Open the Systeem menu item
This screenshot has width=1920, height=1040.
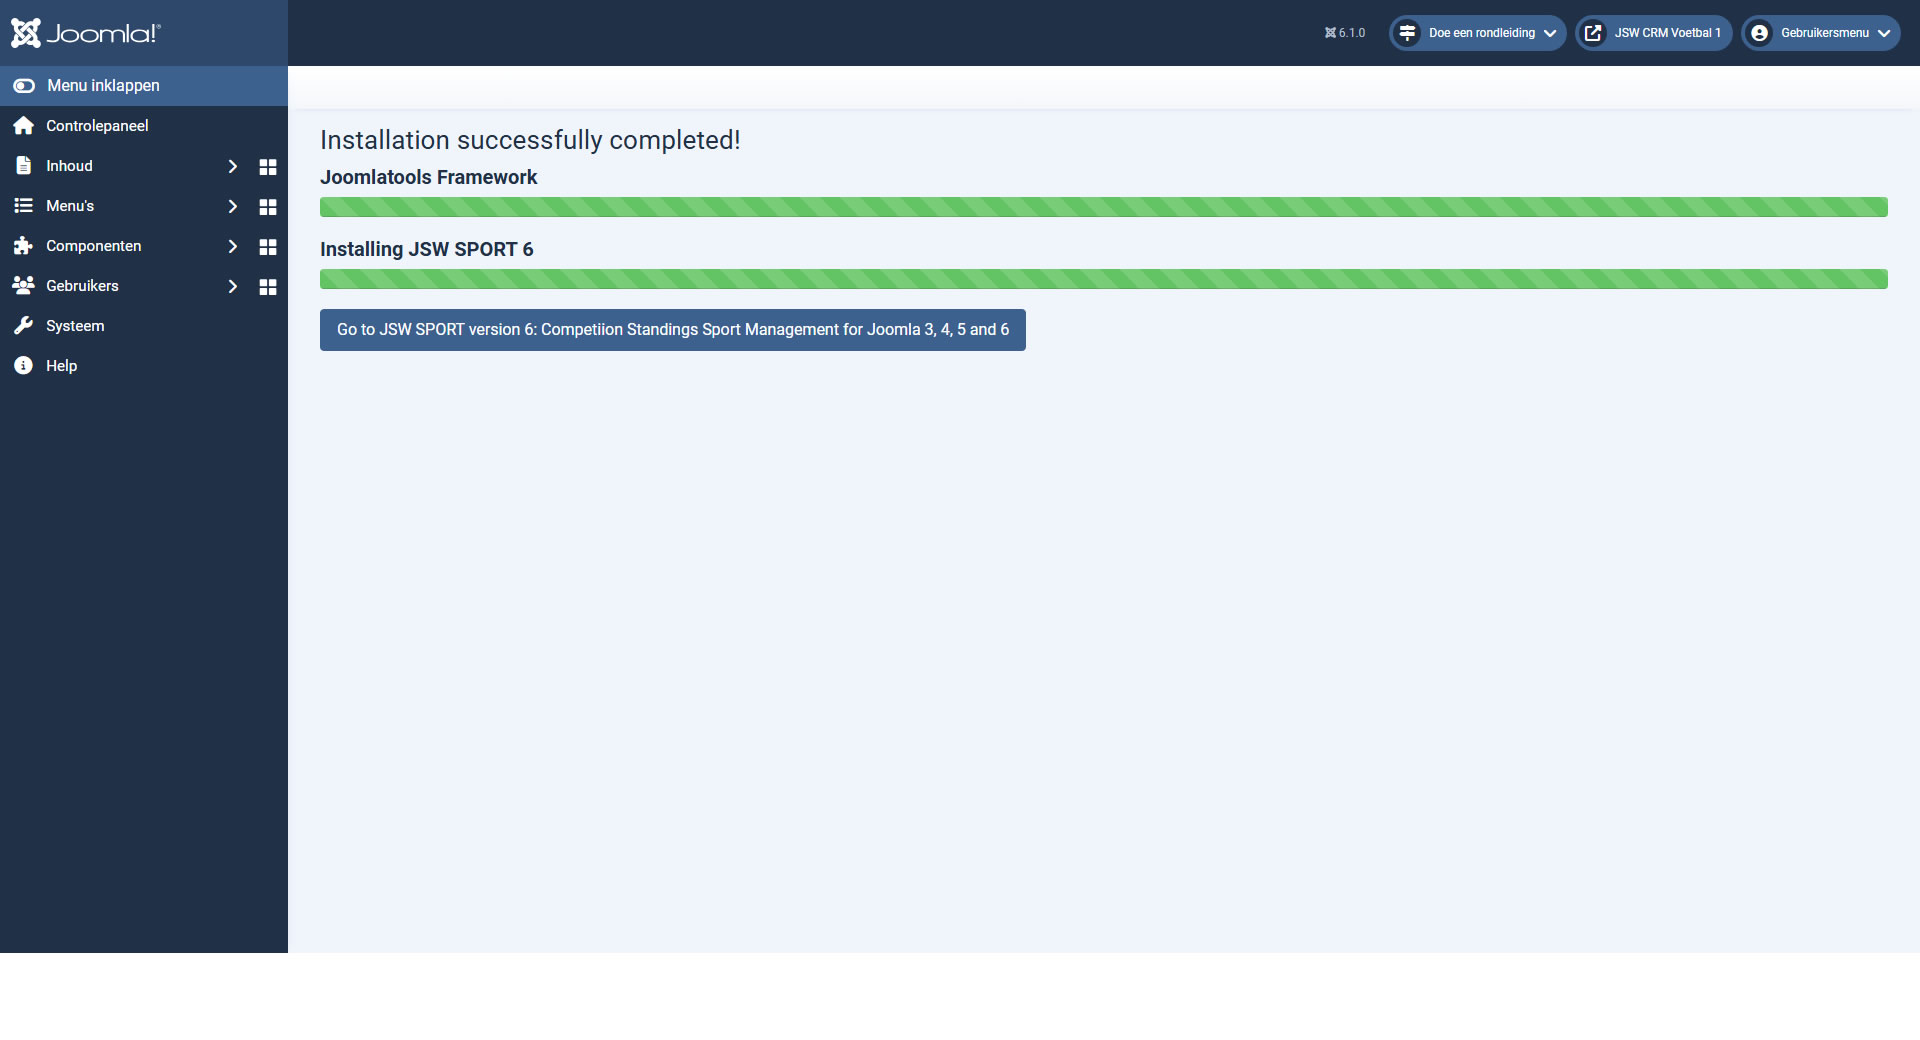click(144, 326)
